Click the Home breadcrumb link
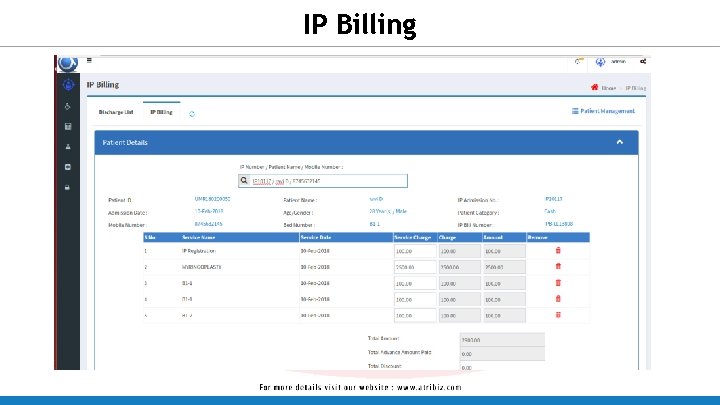This screenshot has width=720, height=405. tap(608, 88)
